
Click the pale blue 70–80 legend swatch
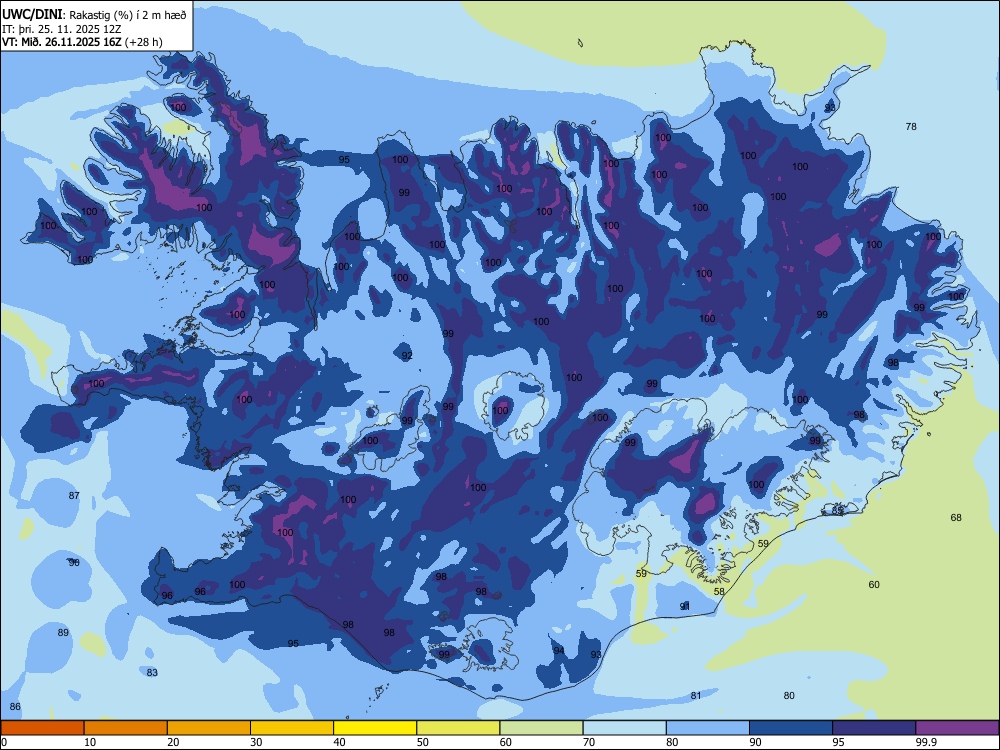pyautogui.click(x=625, y=728)
